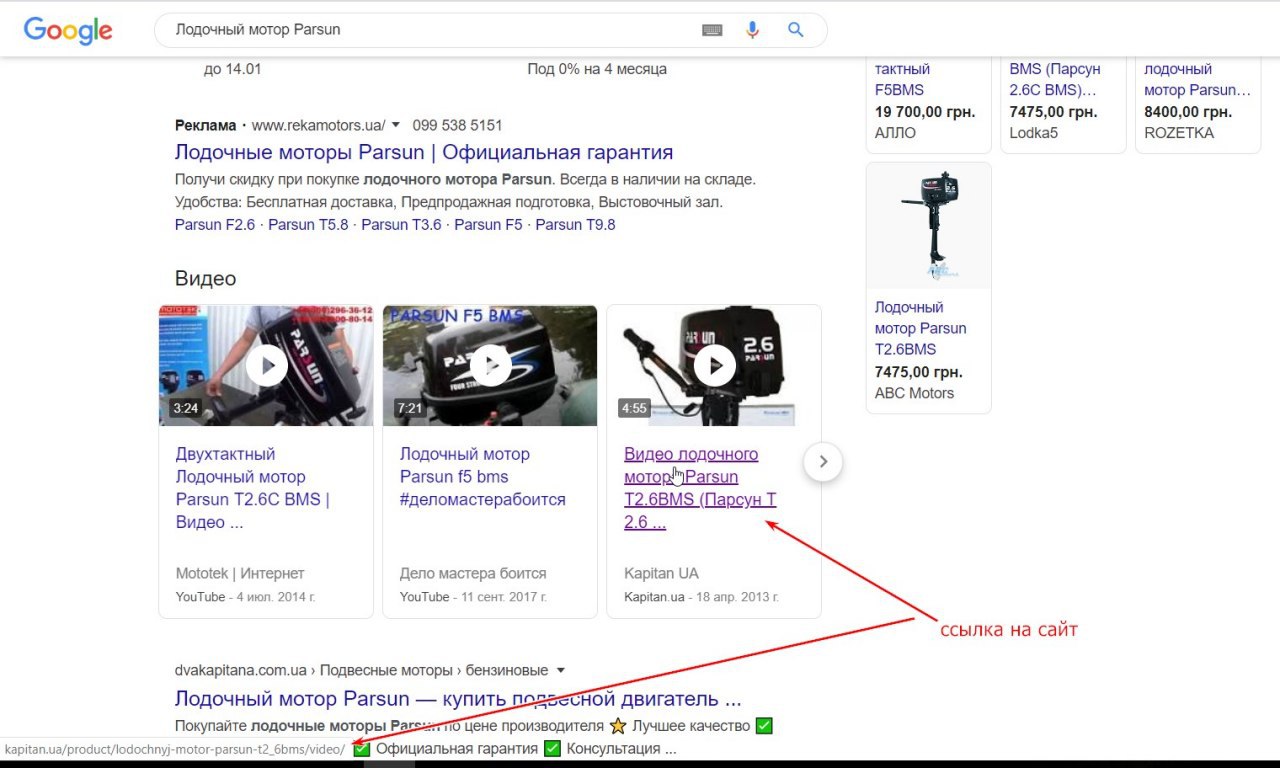Click 'YouTube - 11 сент. 2017 г.' source text
This screenshot has height=768, width=1280.
pyautogui.click(x=473, y=597)
